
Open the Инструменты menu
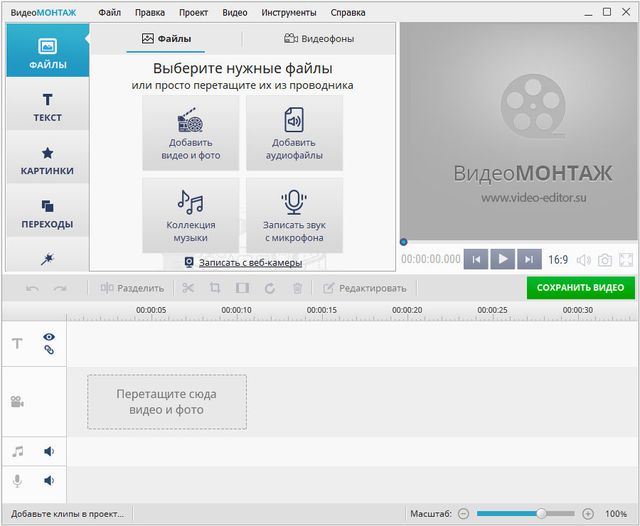click(x=289, y=13)
